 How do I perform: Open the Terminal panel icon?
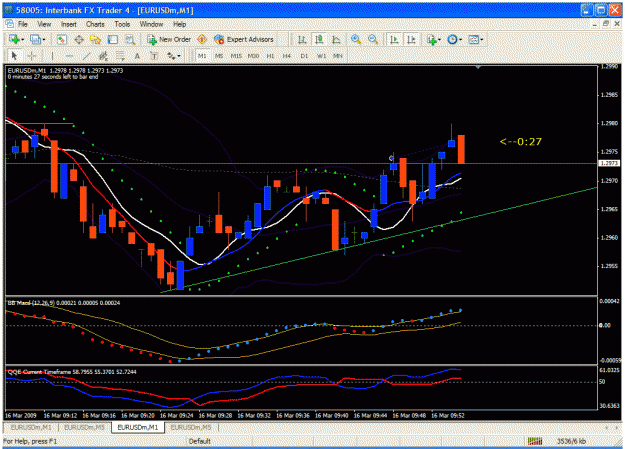(x=113, y=39)
